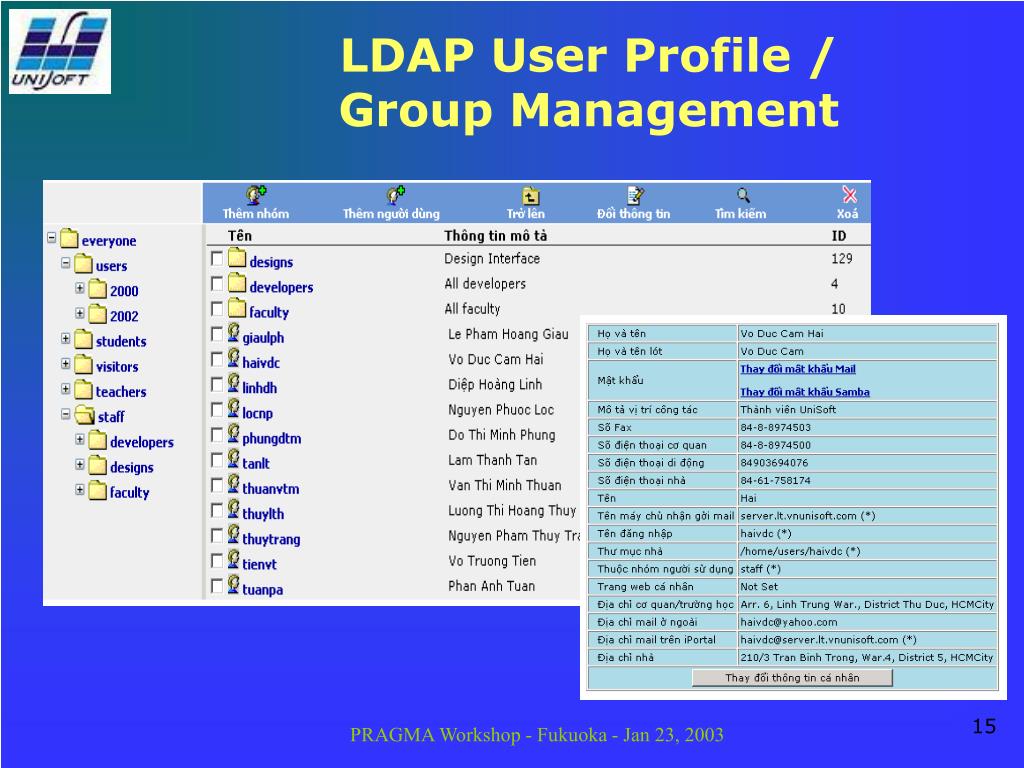Check the box for faculty group
The image size is (1024, 768).
pyautogui.click(x=217, y=309)
